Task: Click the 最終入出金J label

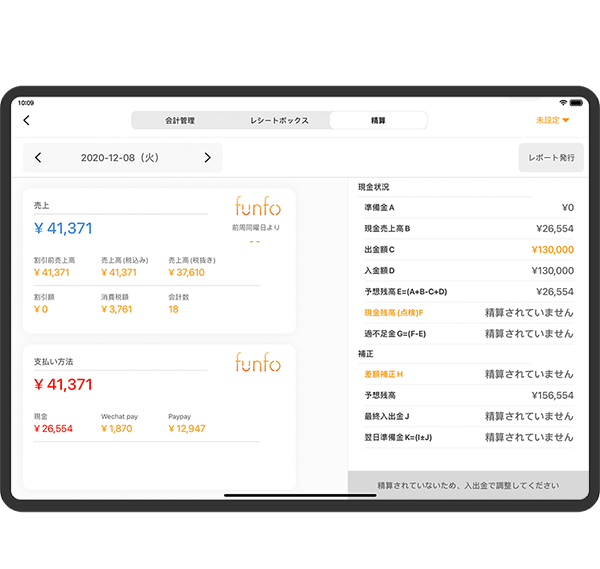Action: [386, 416]
